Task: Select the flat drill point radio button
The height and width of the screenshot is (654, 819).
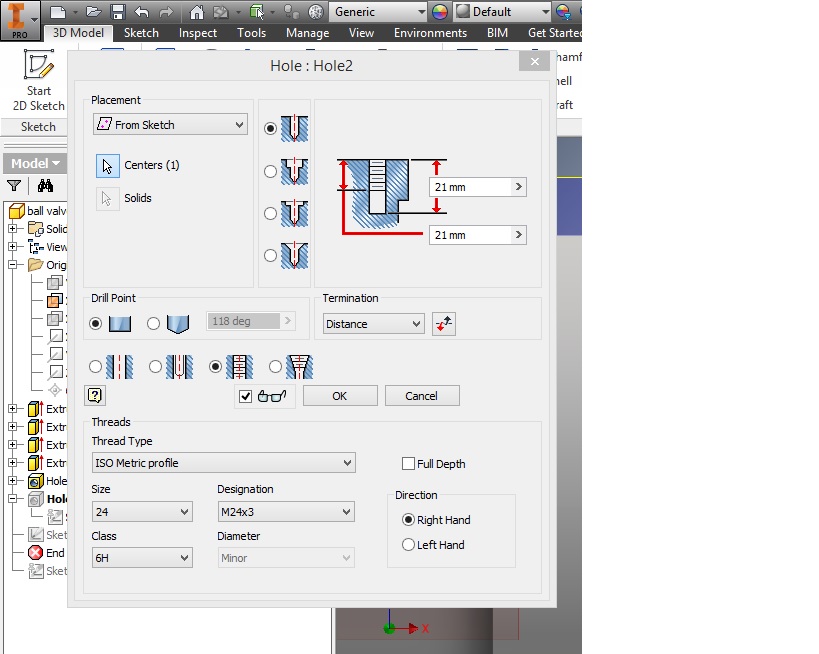Action: (x=95, y=324)
